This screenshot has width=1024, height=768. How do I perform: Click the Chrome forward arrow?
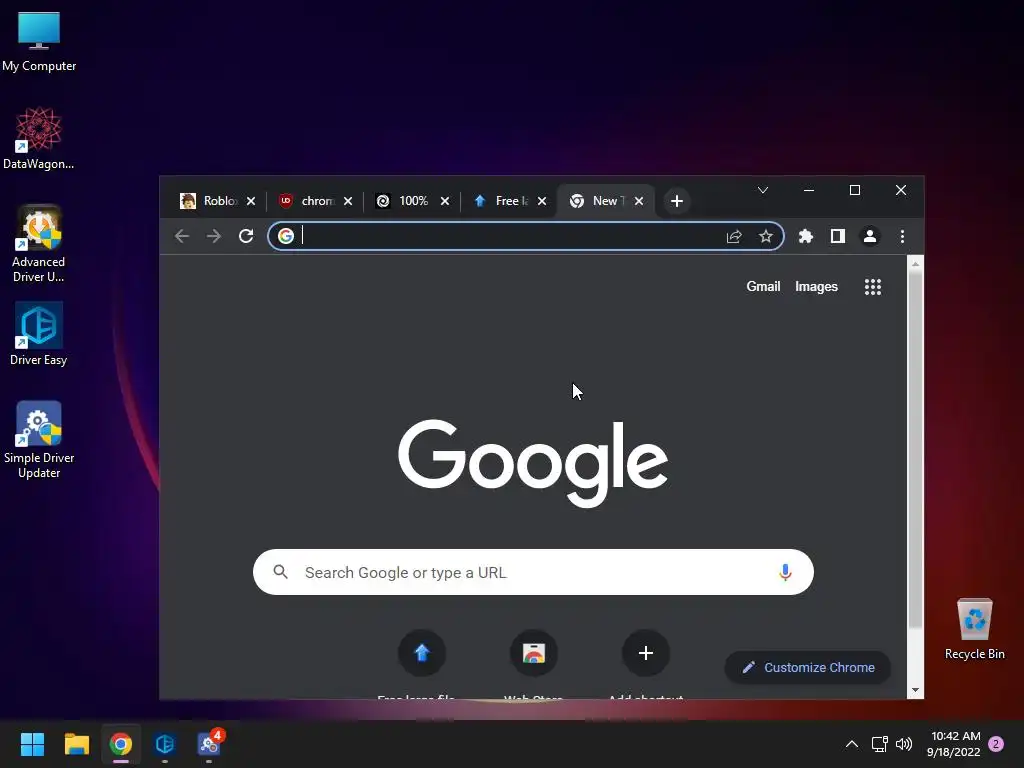click(x=214, y=236)
